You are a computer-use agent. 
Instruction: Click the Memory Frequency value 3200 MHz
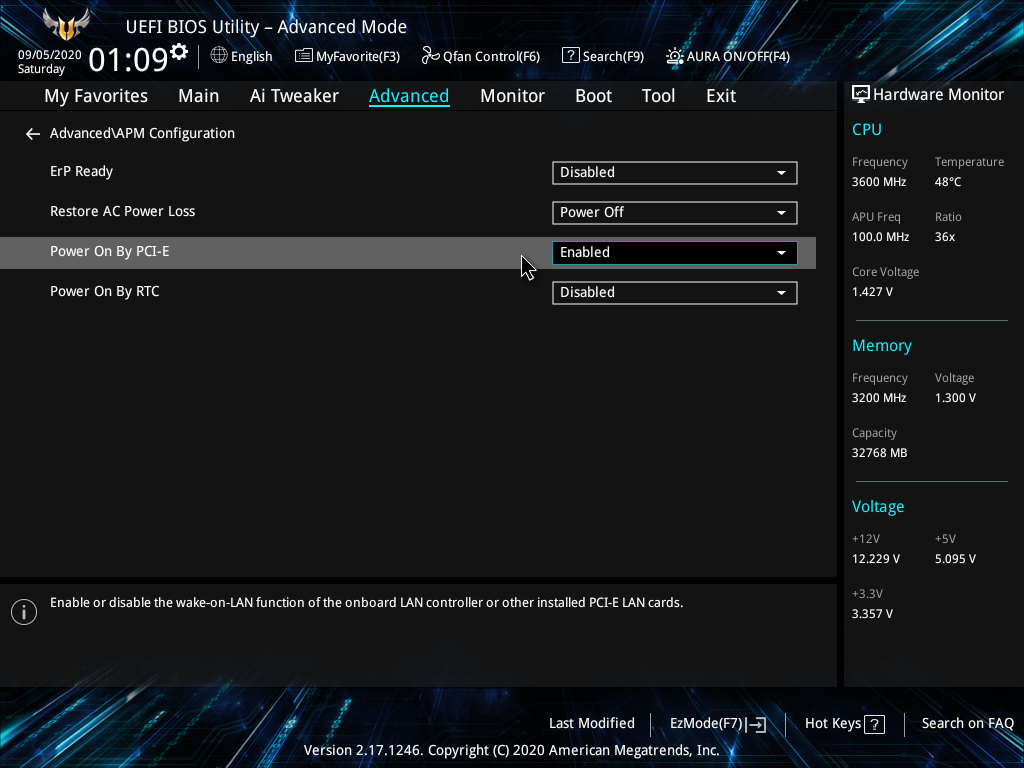[879, 398]
